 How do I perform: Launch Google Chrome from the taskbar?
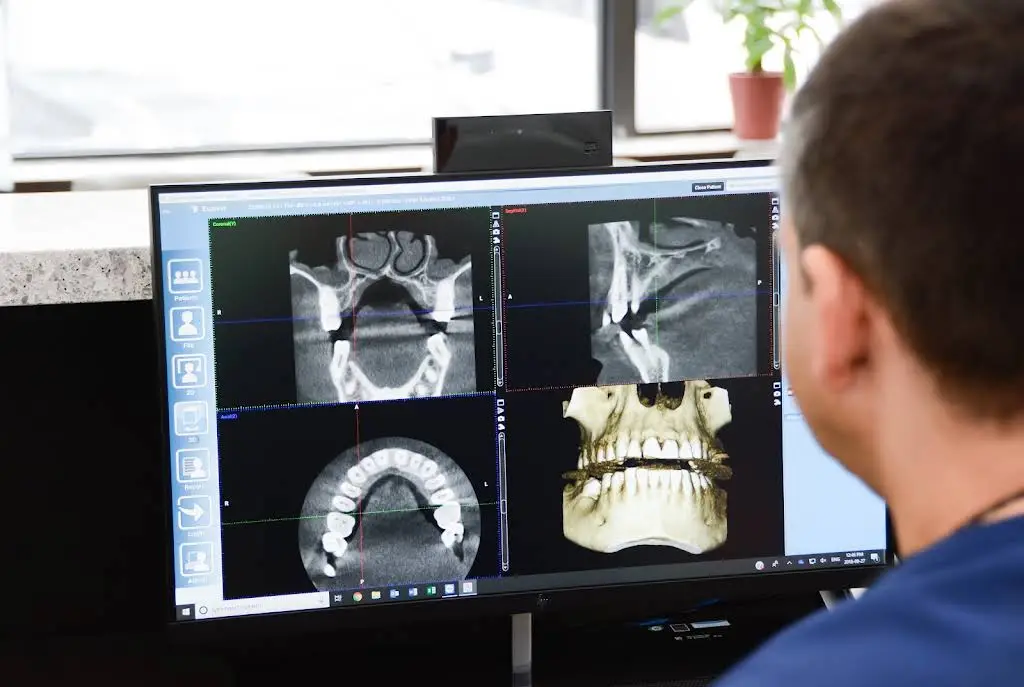[357, 596]
